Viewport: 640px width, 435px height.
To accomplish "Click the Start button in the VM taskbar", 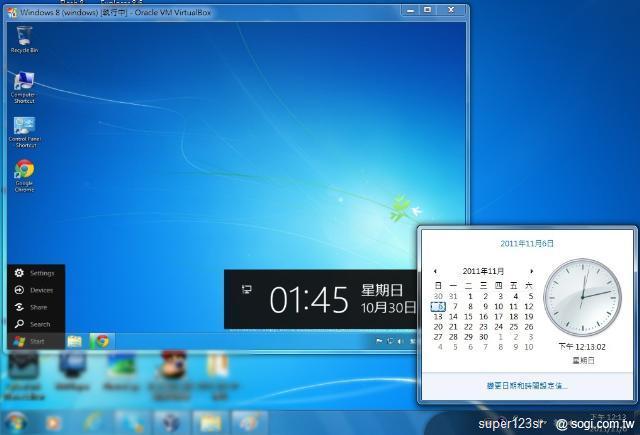I will point(36,341).
